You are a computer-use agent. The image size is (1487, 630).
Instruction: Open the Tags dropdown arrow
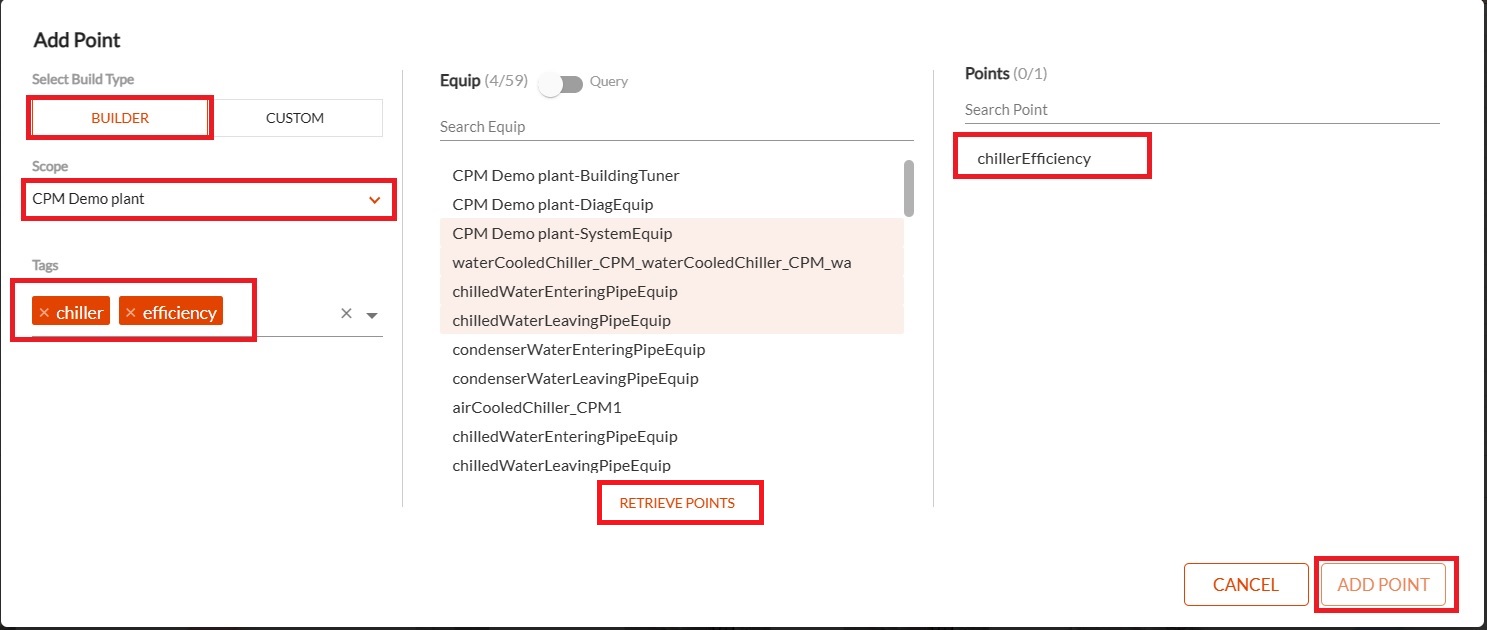pyautogui.click(x=372, y=314)
